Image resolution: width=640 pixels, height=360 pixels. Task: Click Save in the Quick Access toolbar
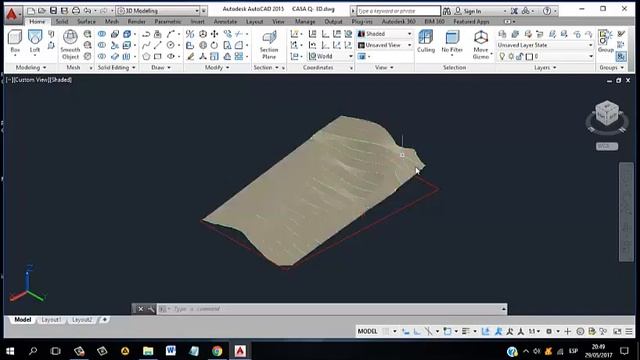(53, 11)
